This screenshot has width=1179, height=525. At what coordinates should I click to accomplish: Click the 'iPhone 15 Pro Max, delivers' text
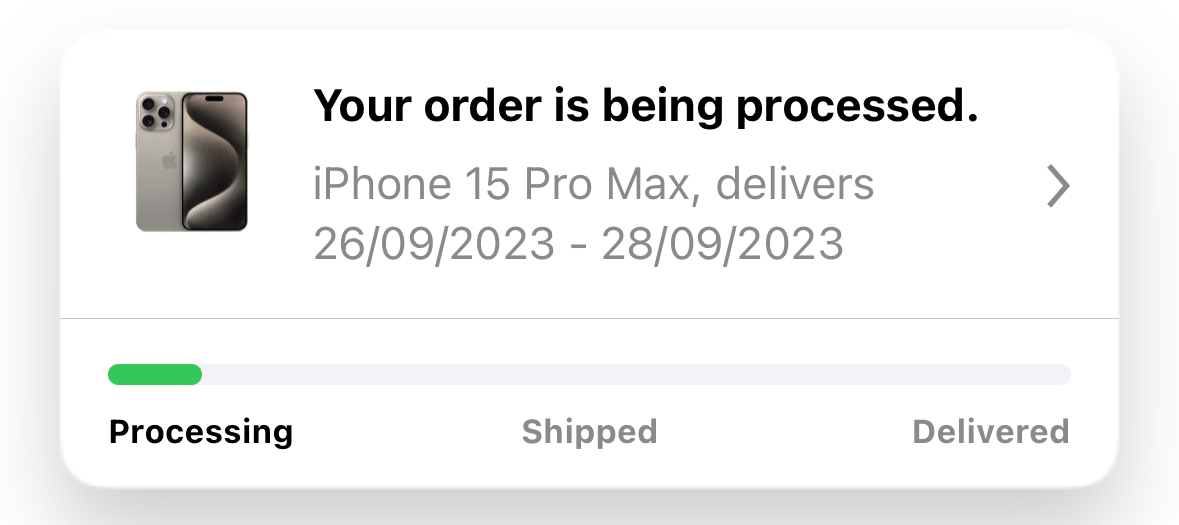pyautogui.click(x=593, y=184)
